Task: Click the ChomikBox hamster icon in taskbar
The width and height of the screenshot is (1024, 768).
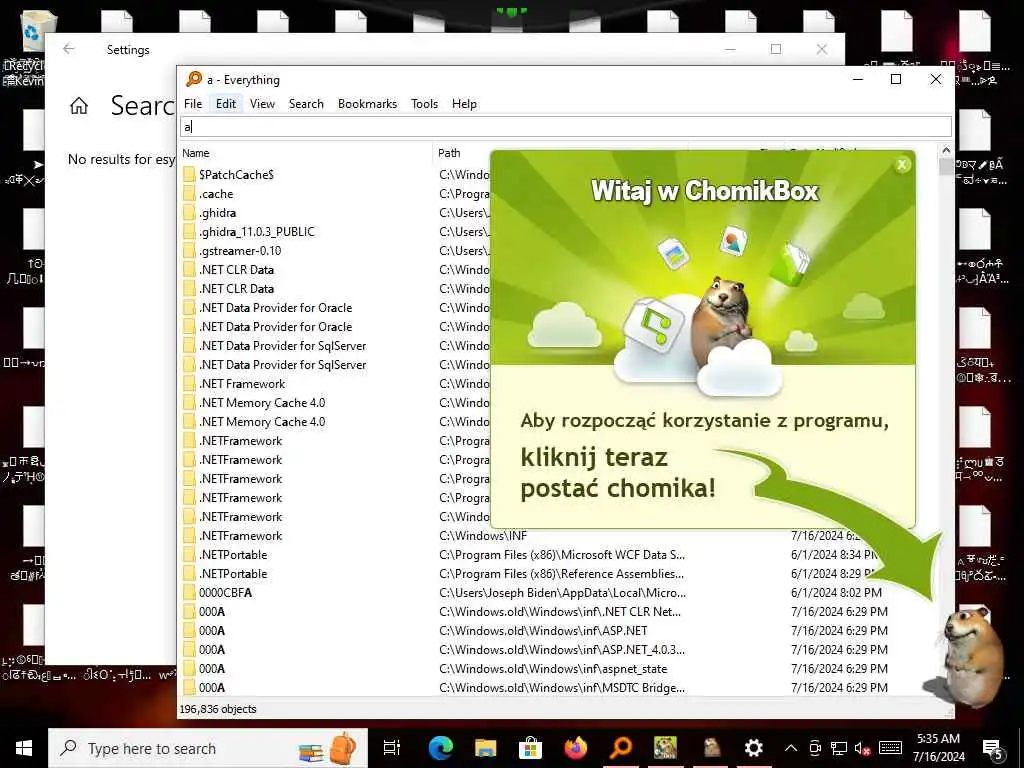Action: pos(711,748)
